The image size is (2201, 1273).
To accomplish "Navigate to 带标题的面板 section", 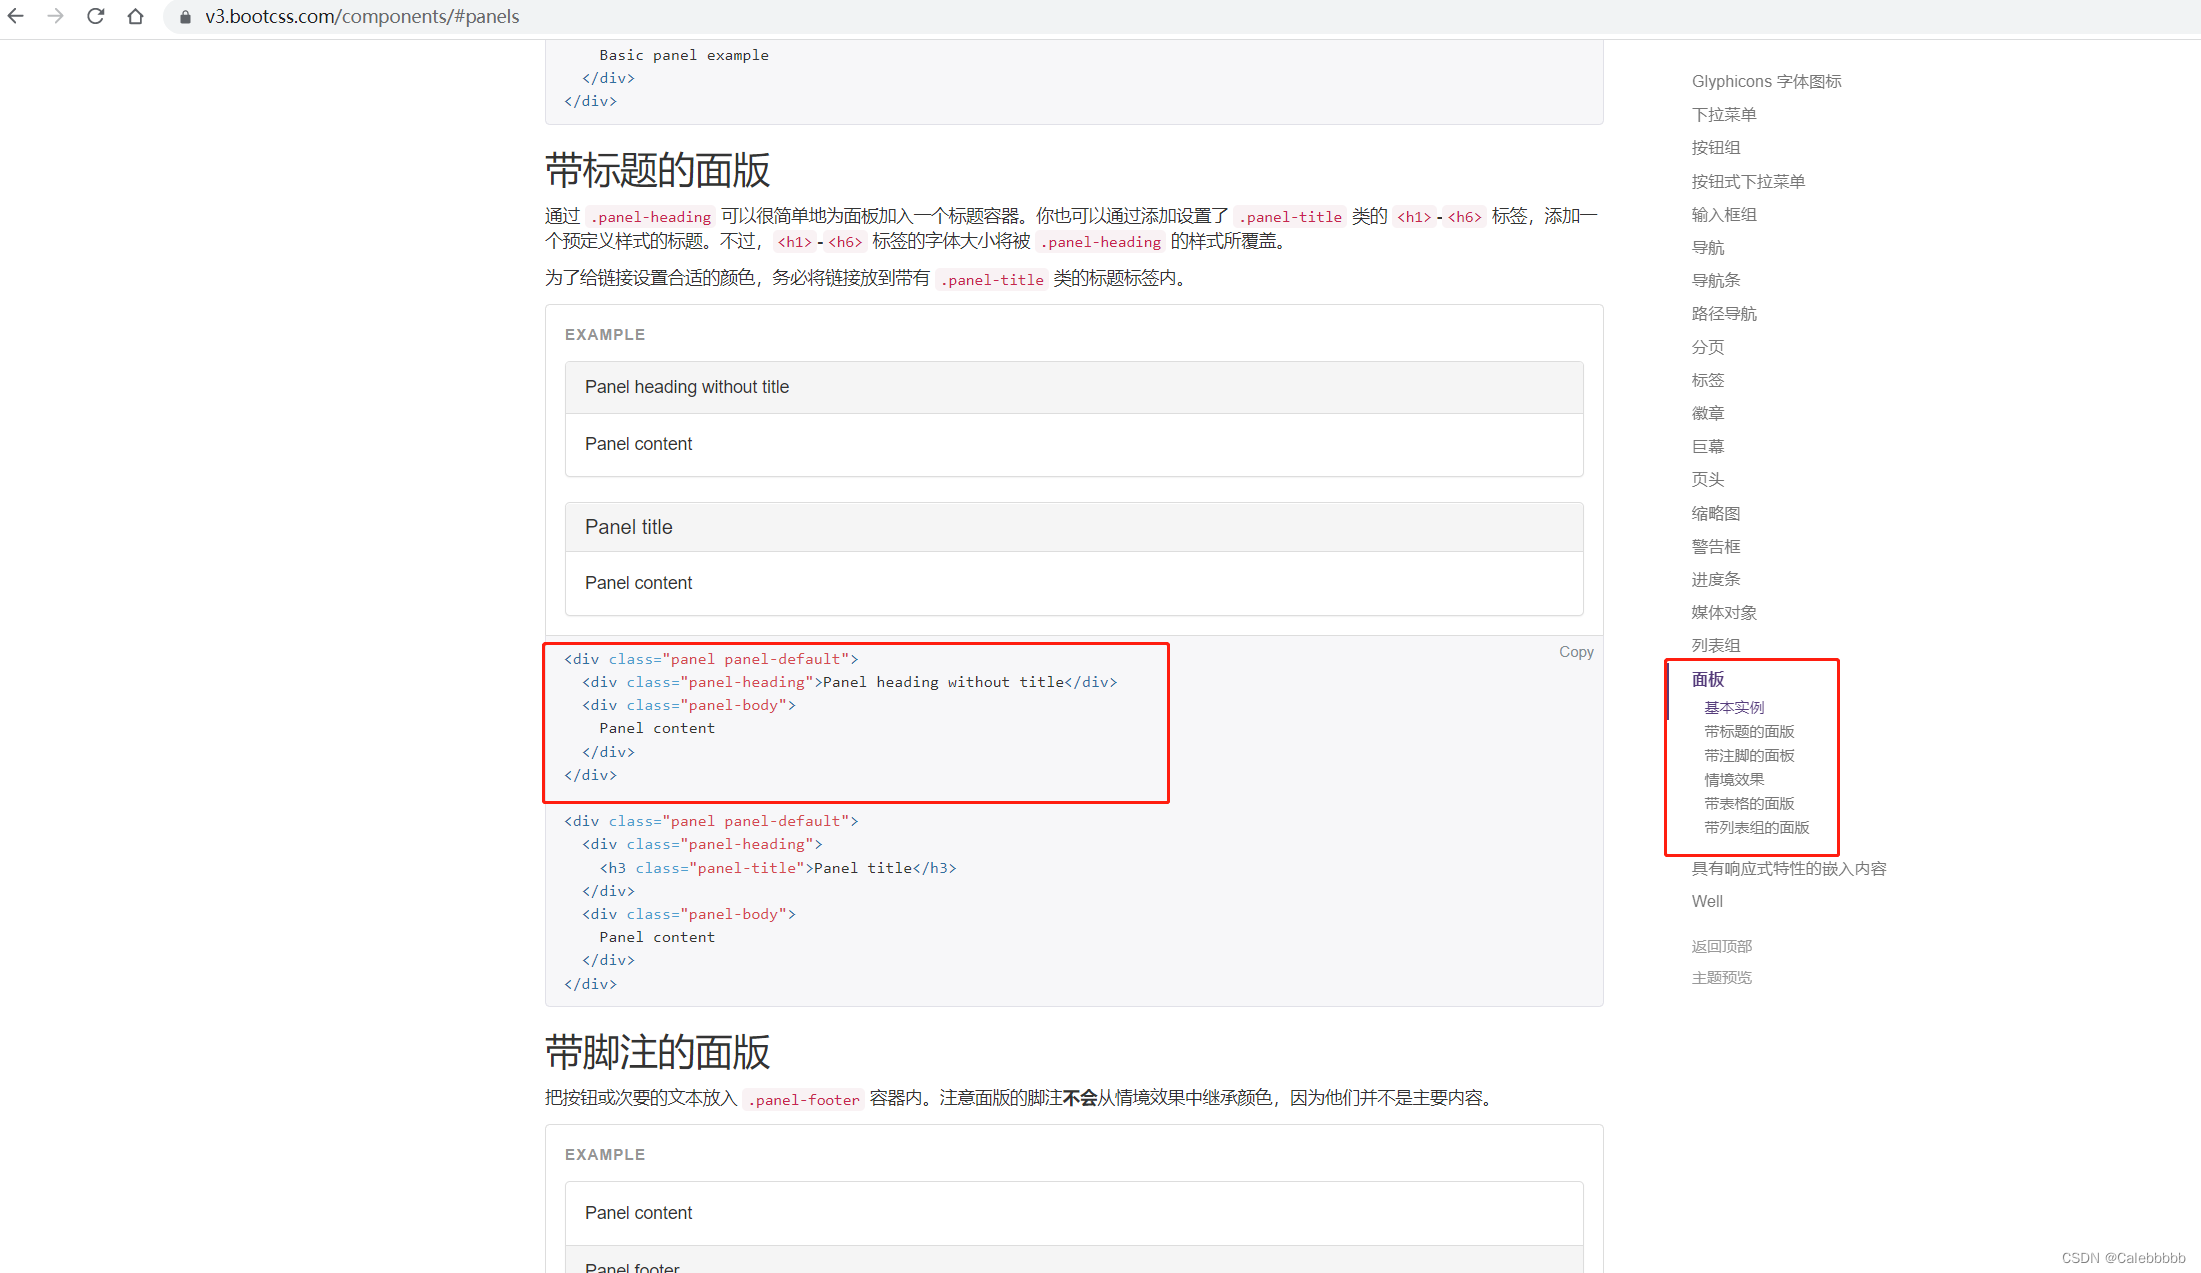I will click(x=1747, y=730).
